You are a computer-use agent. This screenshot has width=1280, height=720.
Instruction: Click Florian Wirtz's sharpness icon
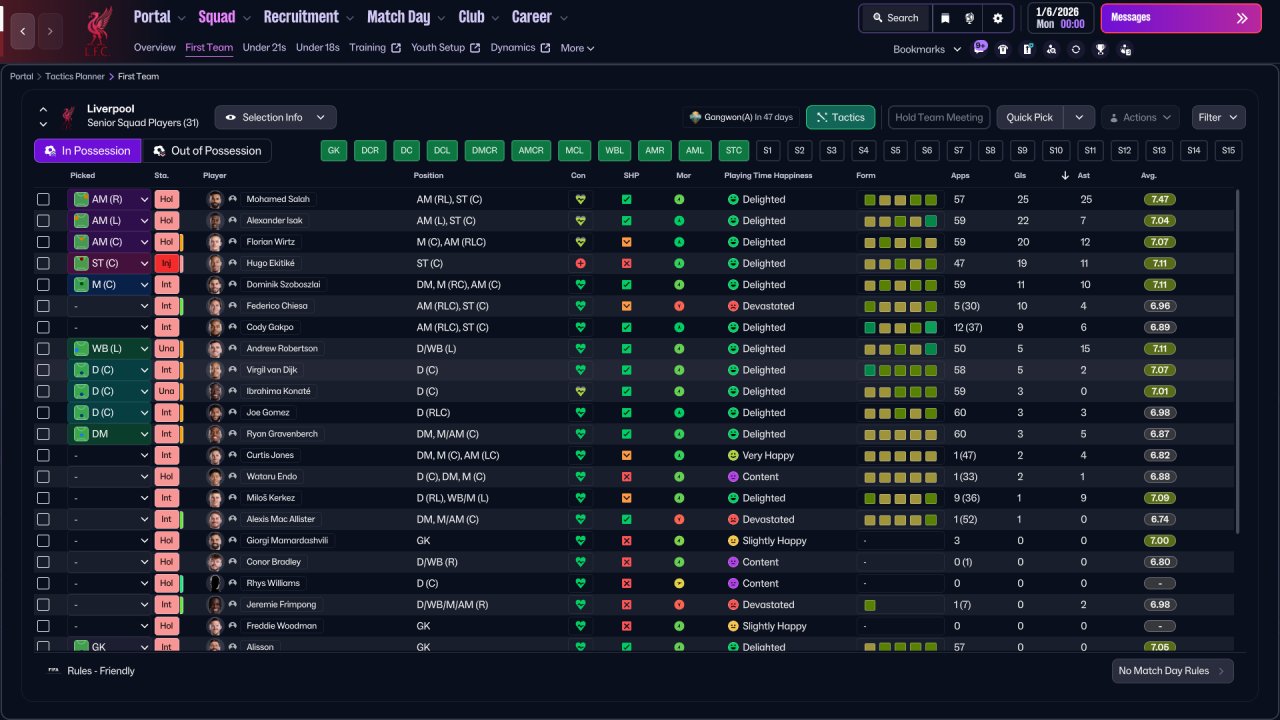[627, 242]
